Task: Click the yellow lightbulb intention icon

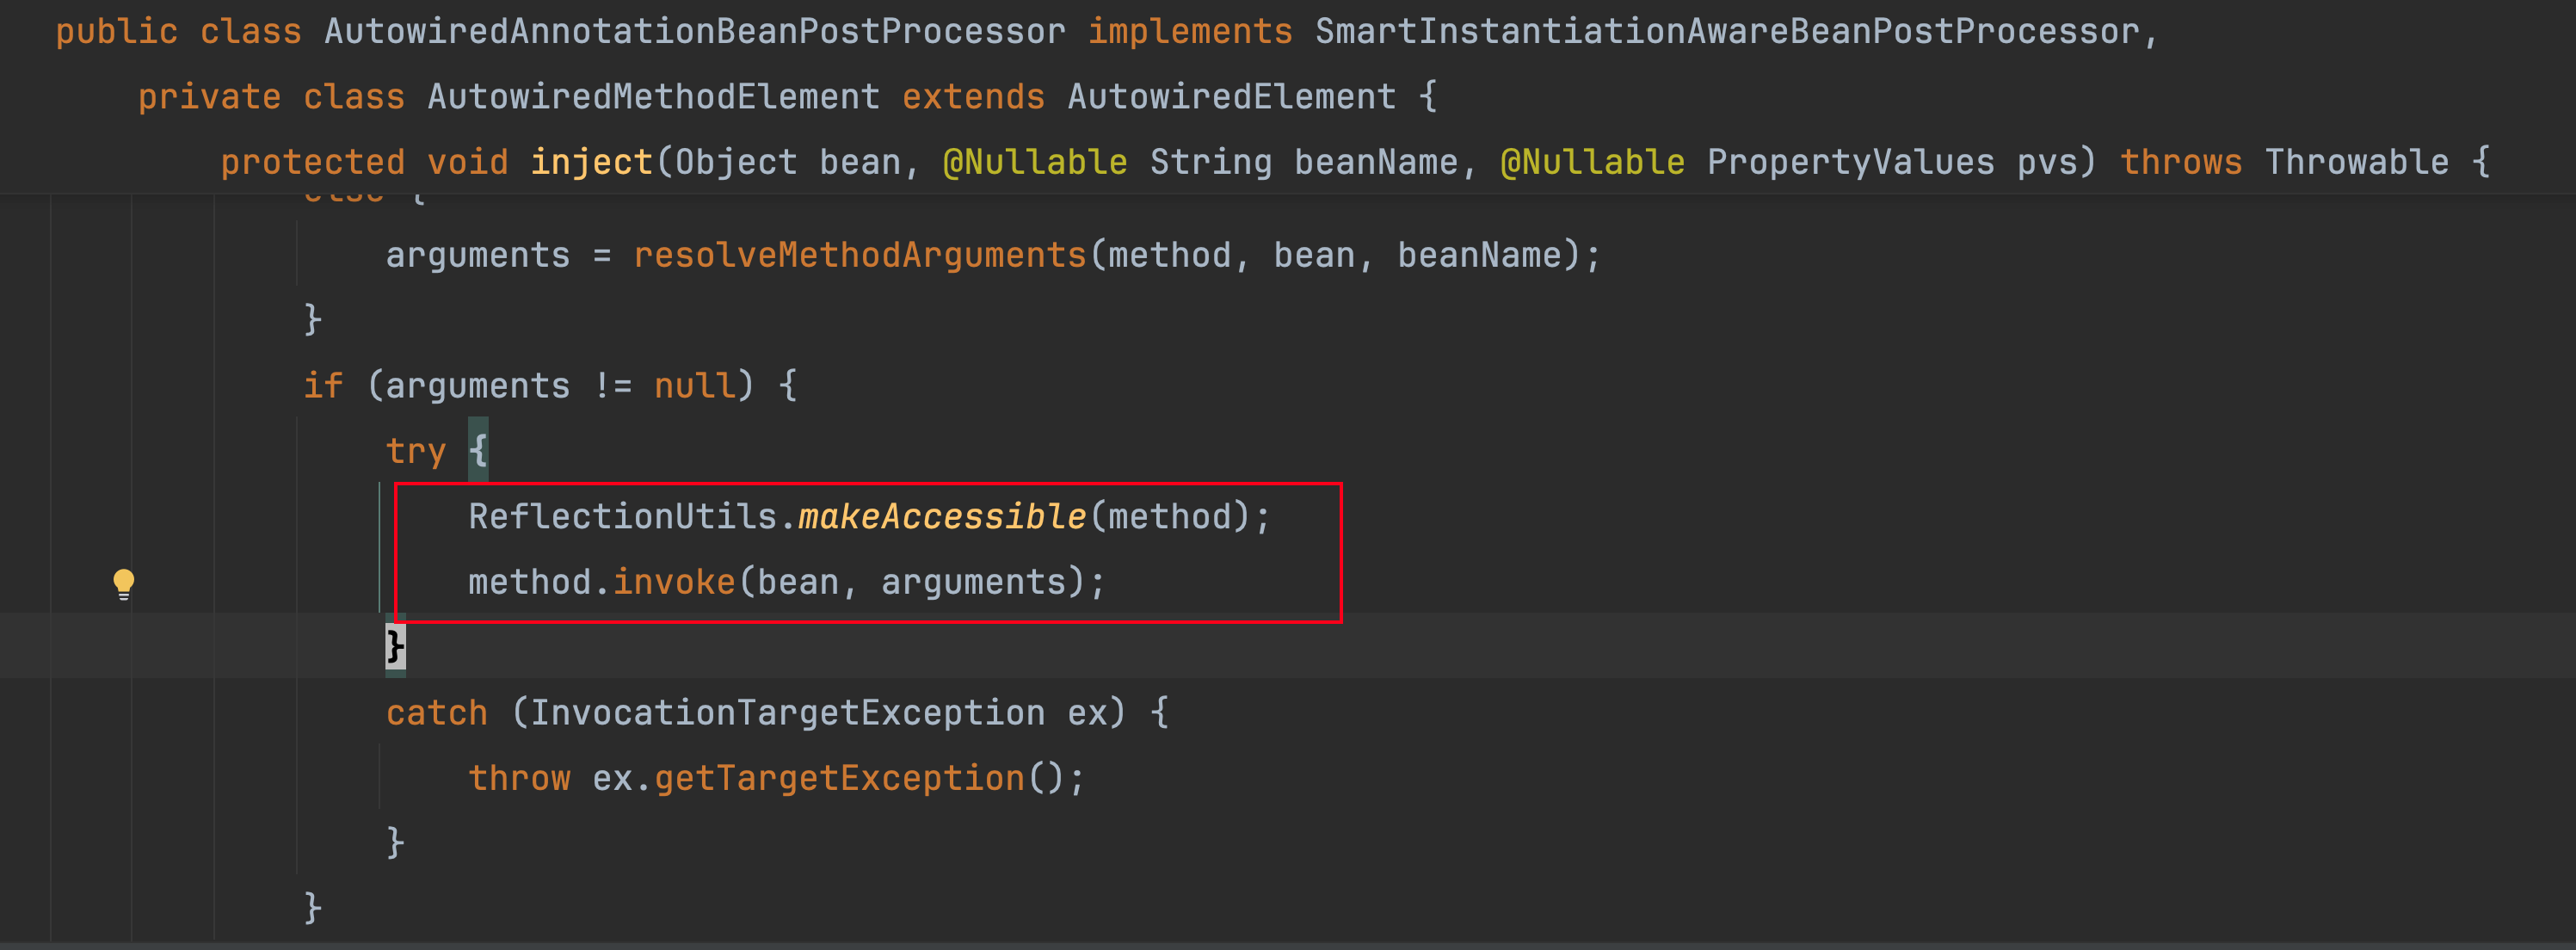Action: click(123, 583)
